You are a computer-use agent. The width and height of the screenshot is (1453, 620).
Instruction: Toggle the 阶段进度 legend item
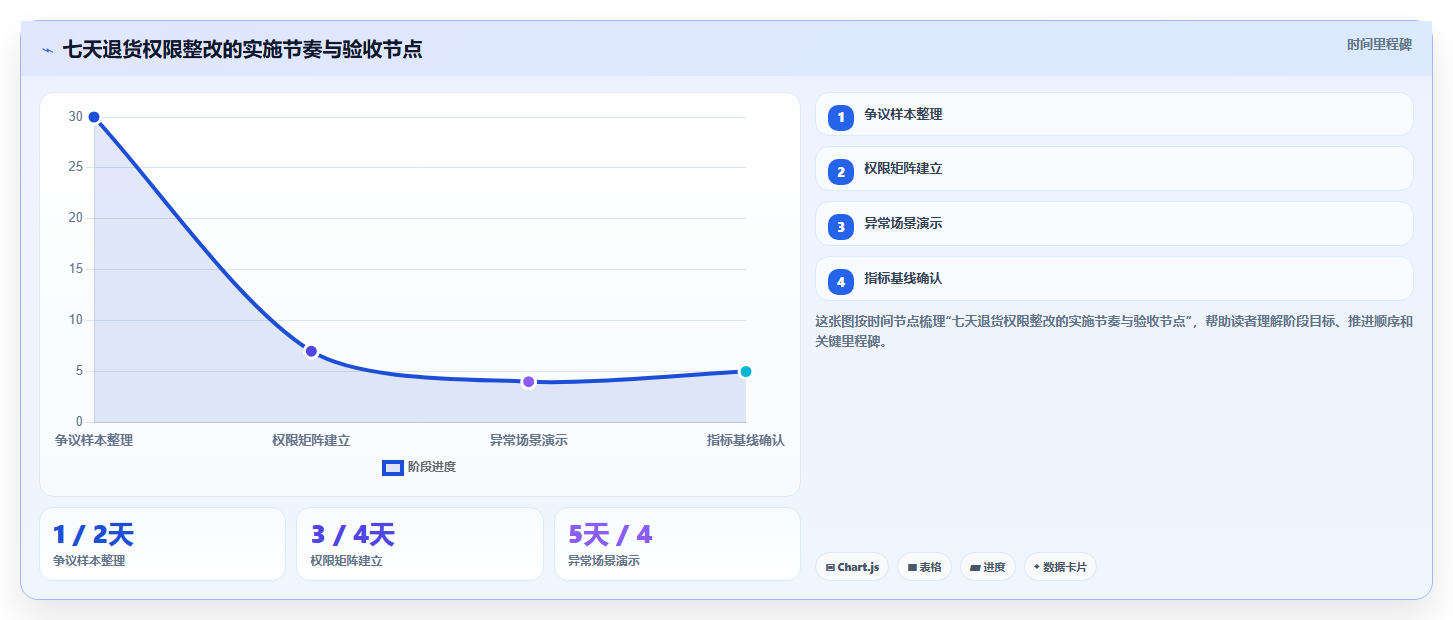[x=419, y=467]
